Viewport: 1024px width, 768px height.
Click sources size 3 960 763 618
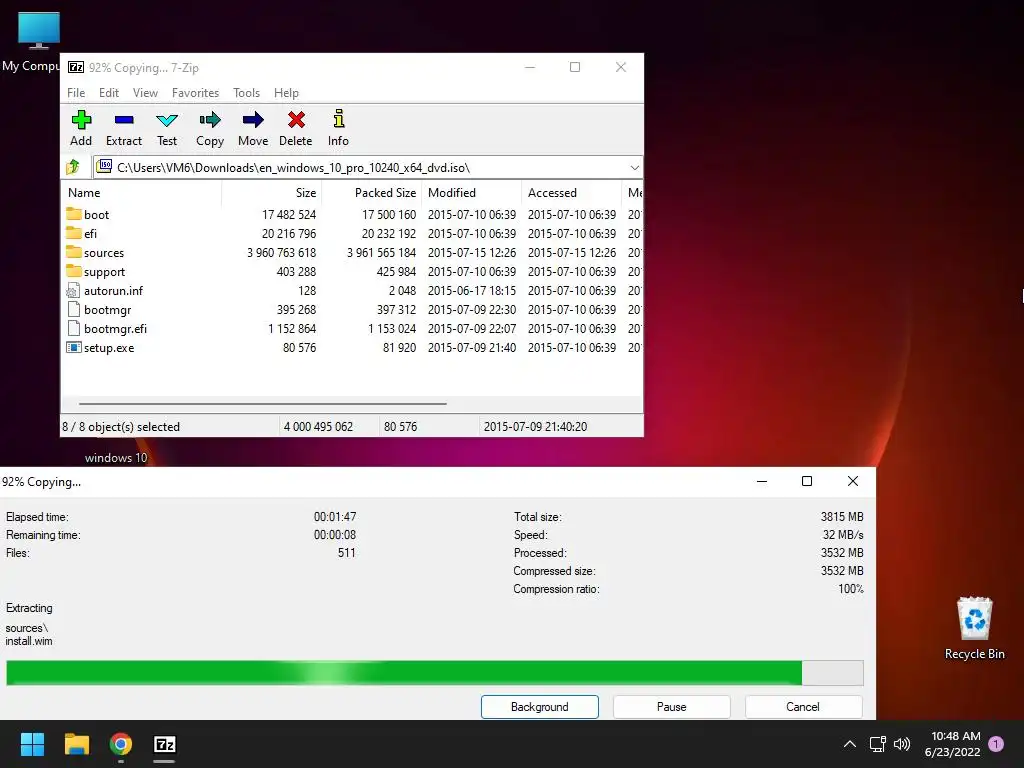coord(281,253)
